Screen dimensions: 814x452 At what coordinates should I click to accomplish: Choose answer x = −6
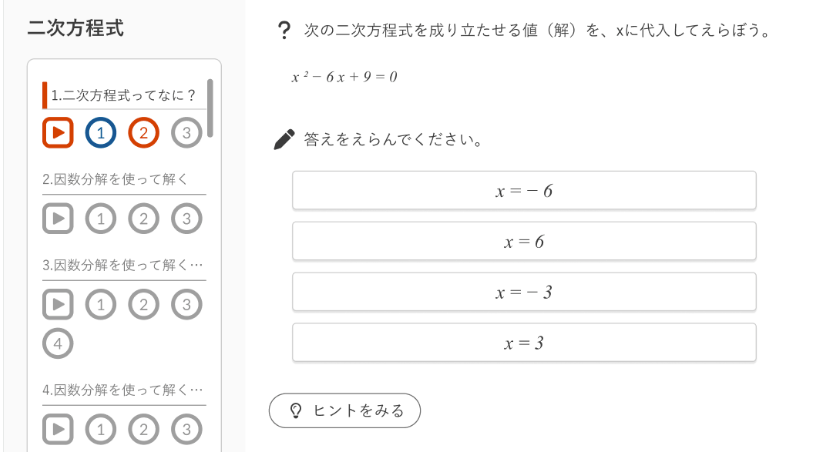click(524, 190)
